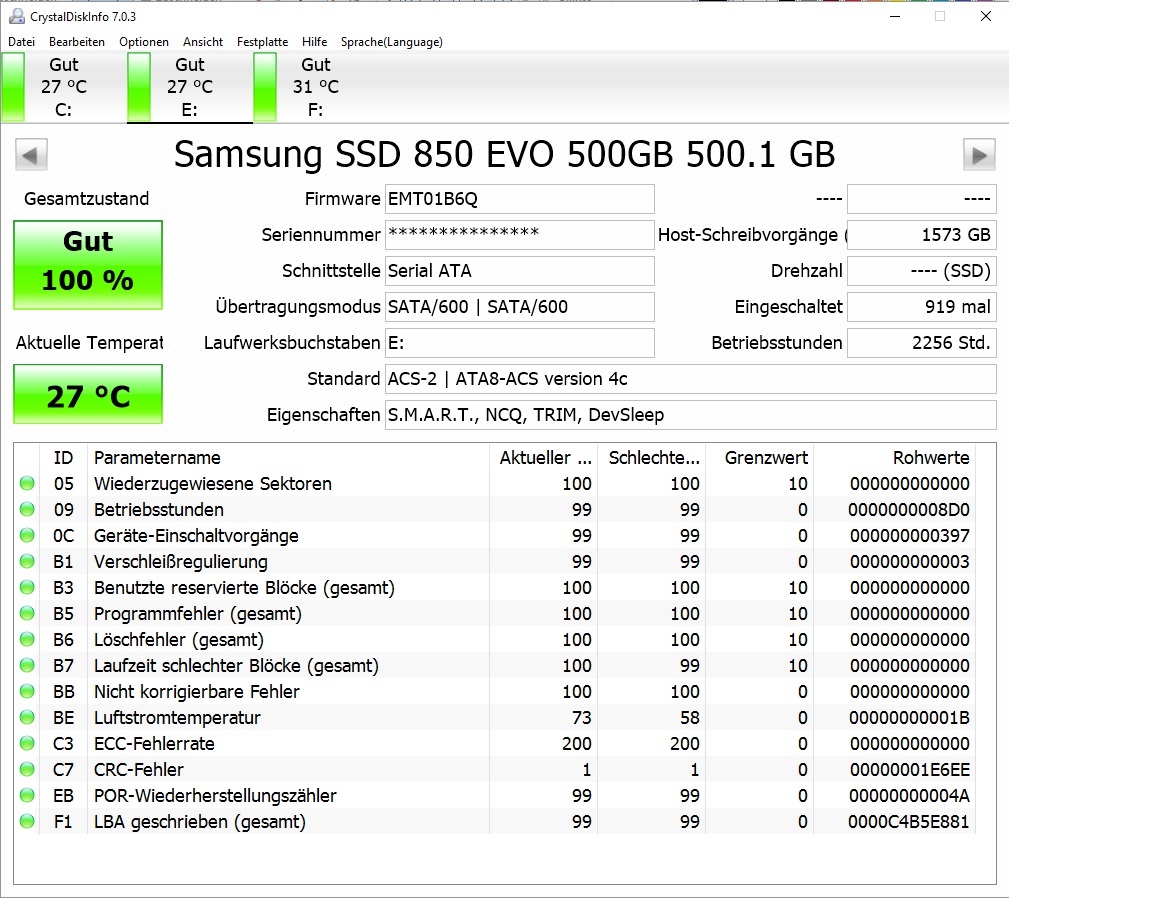Select raw value 000000000397
This screenshot has width=1152, height=898.
[x=910, y=536]
